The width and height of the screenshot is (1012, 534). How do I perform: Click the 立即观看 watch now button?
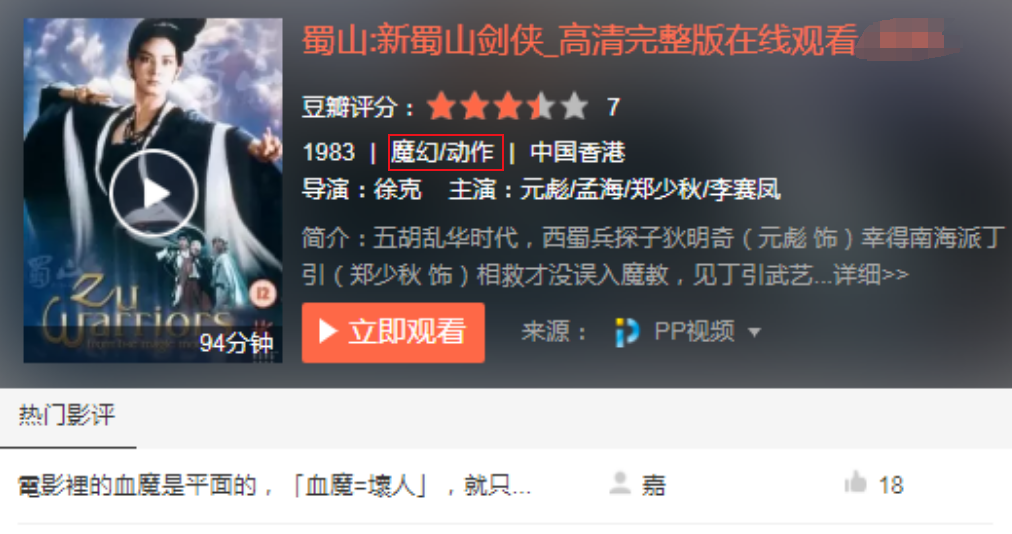(x=393, y=332)
